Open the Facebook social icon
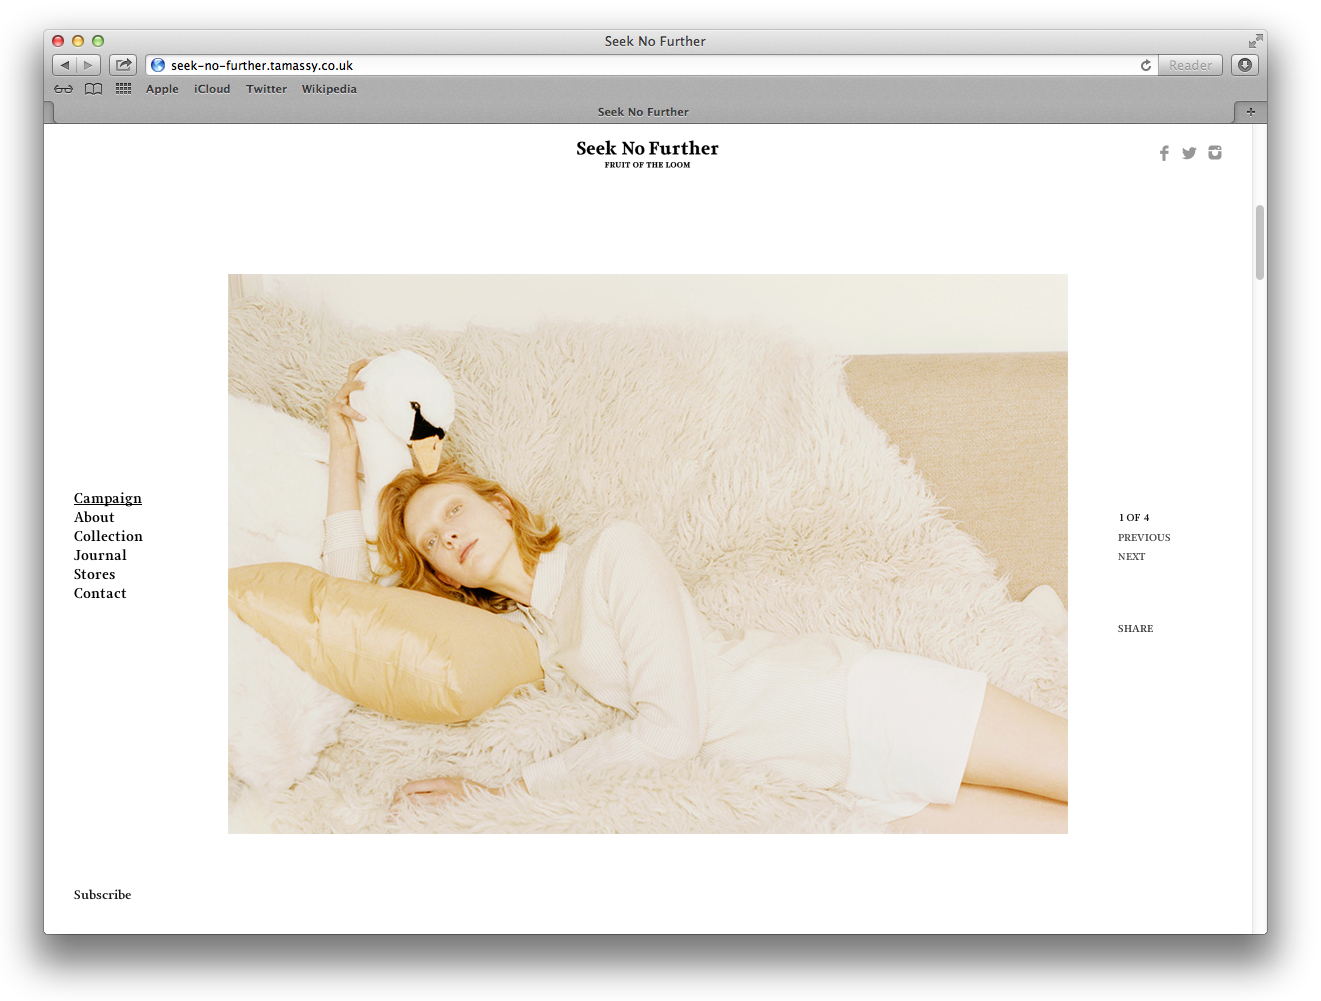The image size is (1321, 1001). click(x=1164, y=153)
